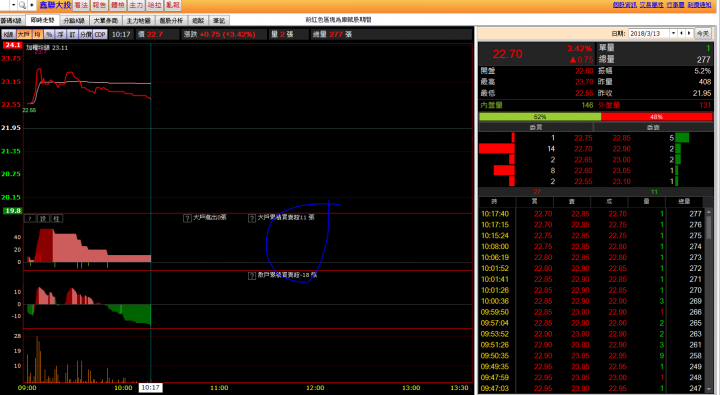Open the 到價通知 link
The image size is (720, 395).
[x=699, y=5]
